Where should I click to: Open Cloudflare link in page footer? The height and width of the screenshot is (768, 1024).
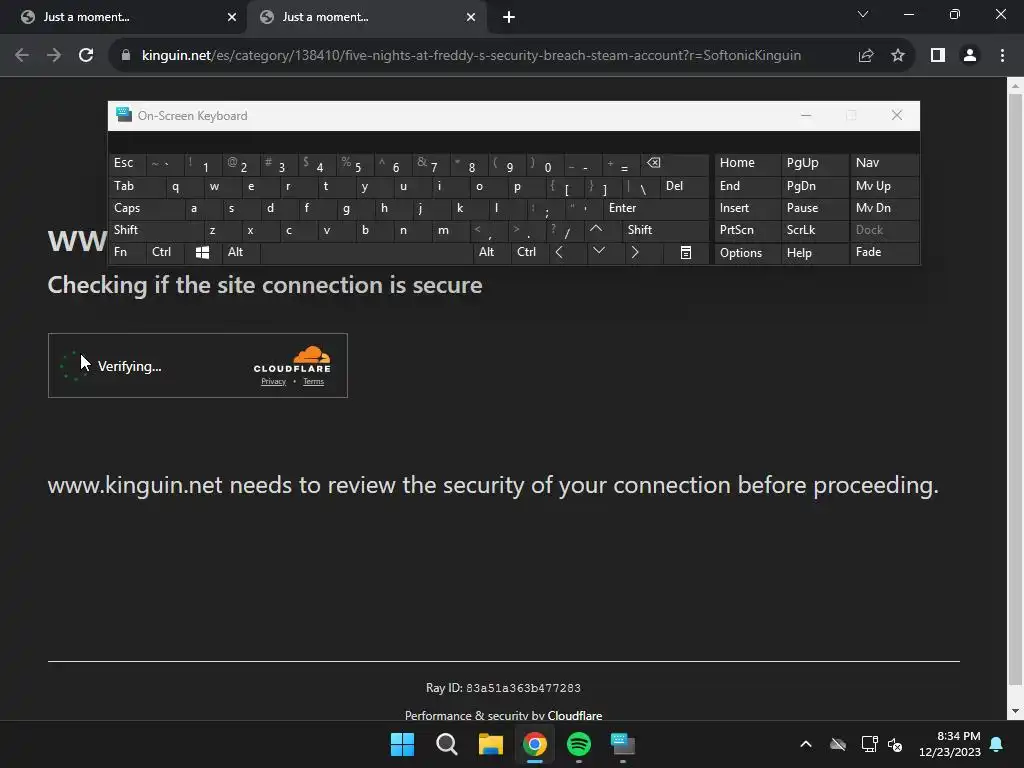coord(575,715)
